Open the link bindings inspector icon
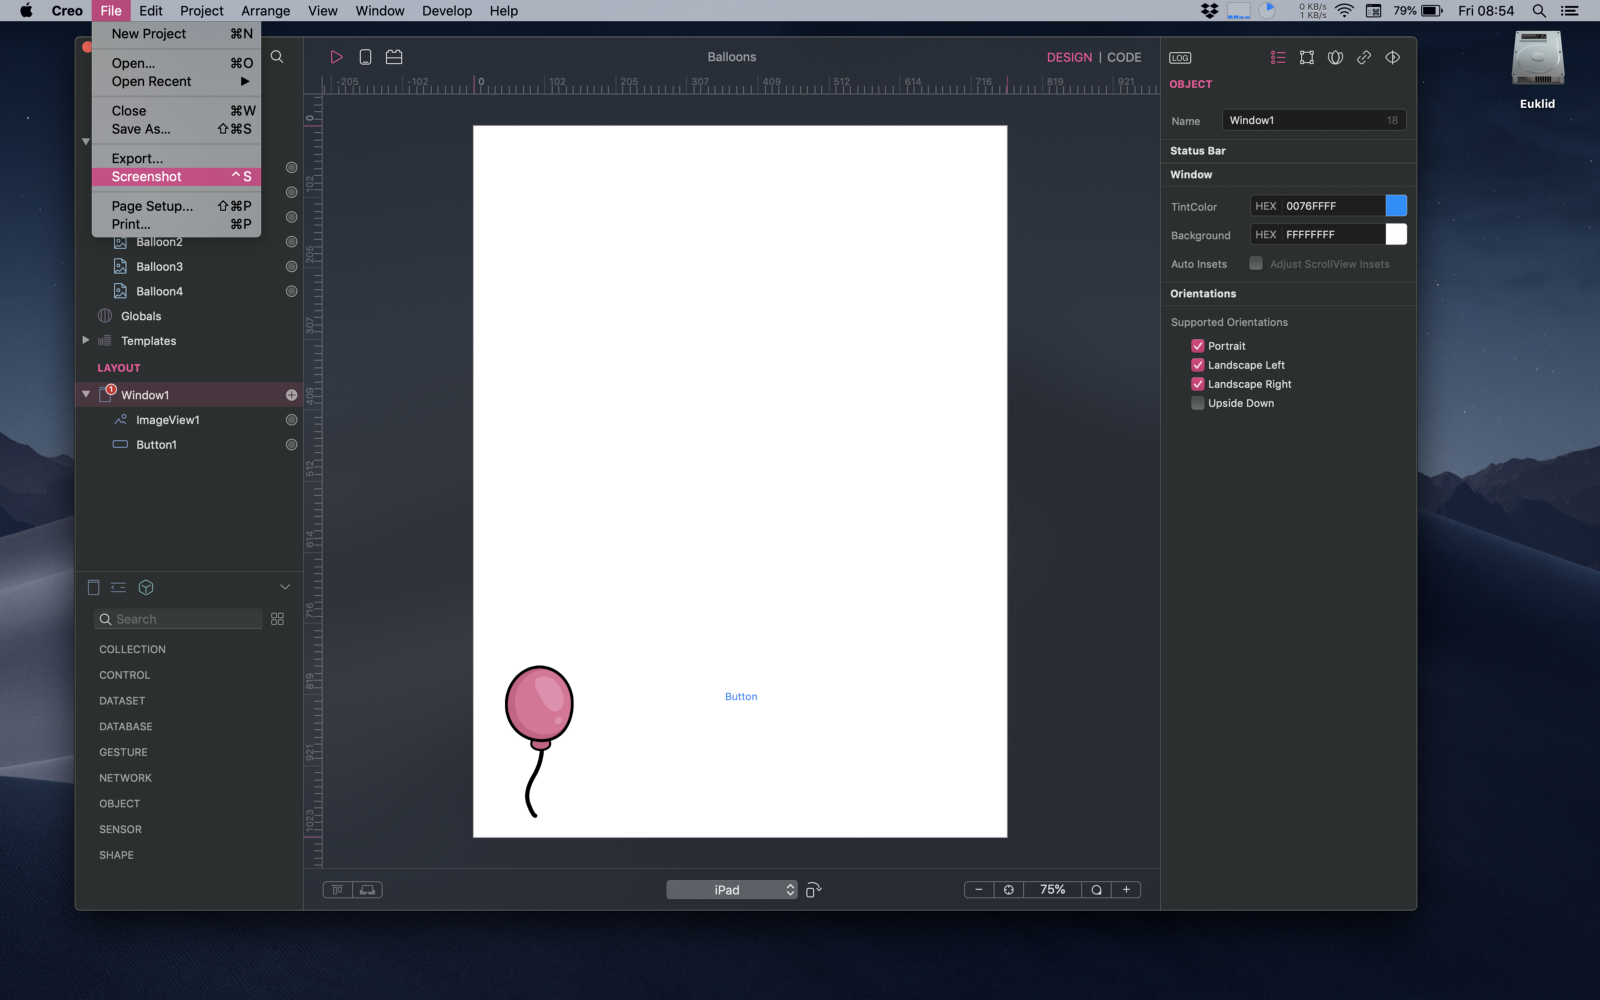The height and width of the screenshot is (1000, 1600). (1363, 57)
